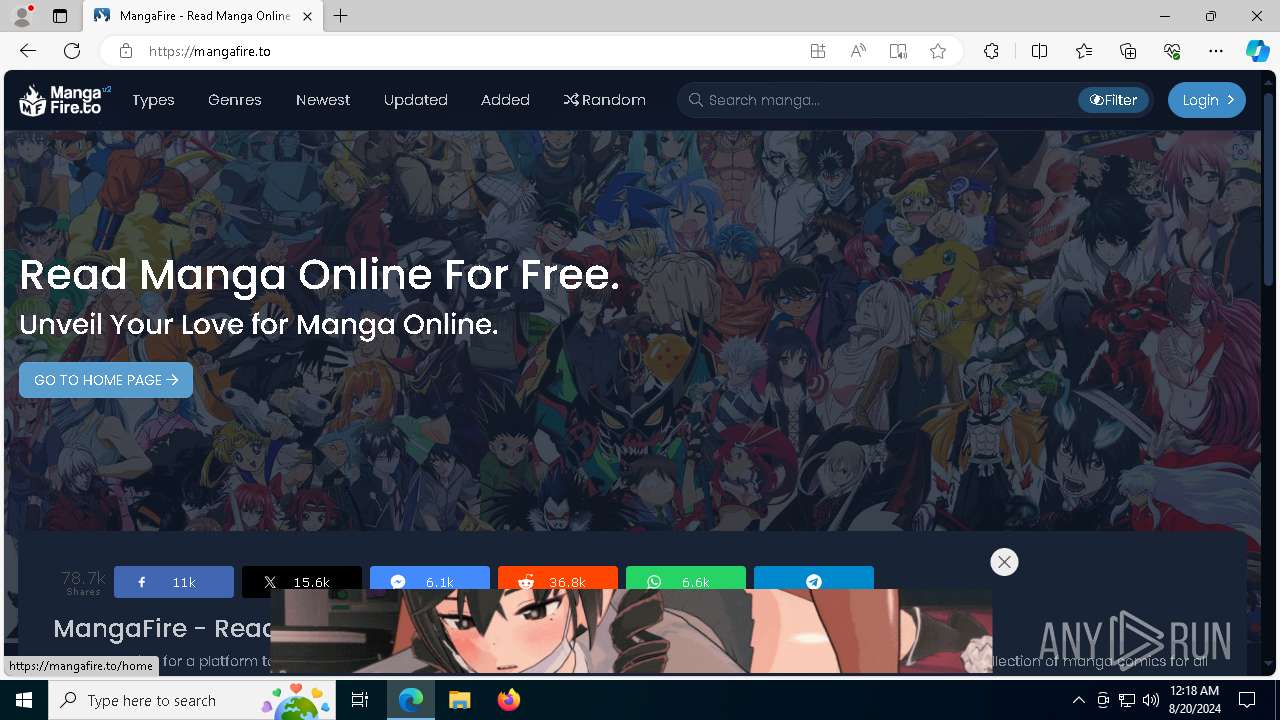The width and height of the screenshot is (1280, 720).
Task: Open the Favorites list
Action: (x=1084, y=51)
